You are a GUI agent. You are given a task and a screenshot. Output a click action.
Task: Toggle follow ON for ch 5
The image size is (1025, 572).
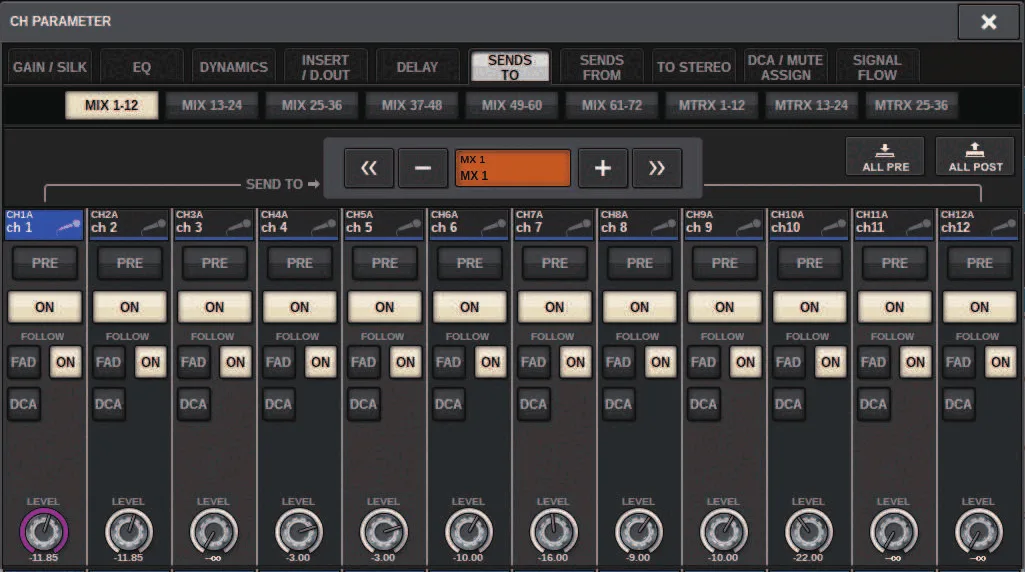point(405,362)
